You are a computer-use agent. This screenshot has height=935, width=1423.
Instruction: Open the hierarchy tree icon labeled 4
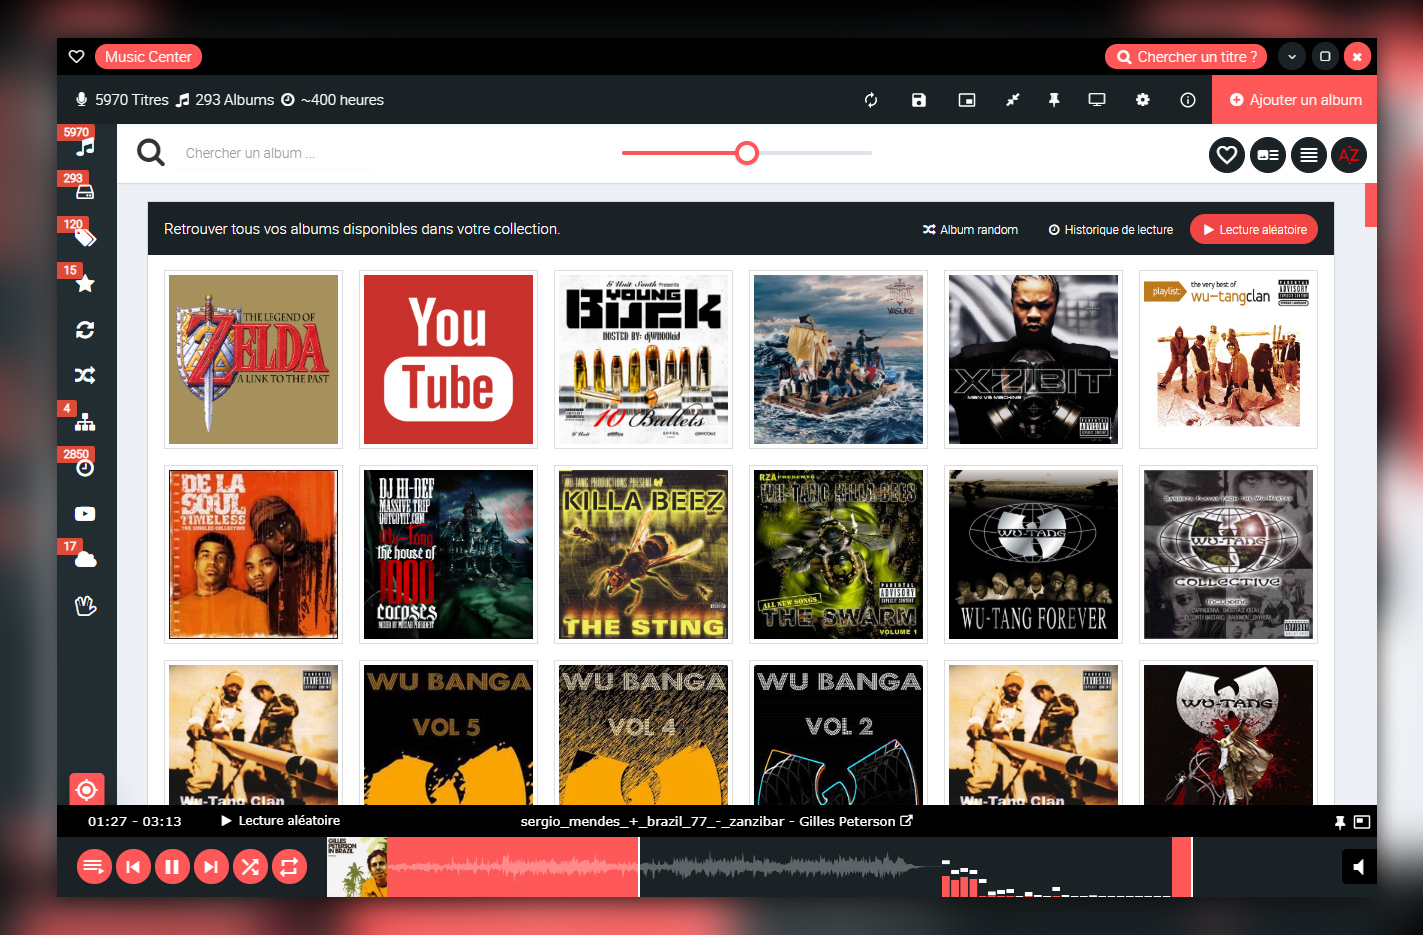[85, 421]
